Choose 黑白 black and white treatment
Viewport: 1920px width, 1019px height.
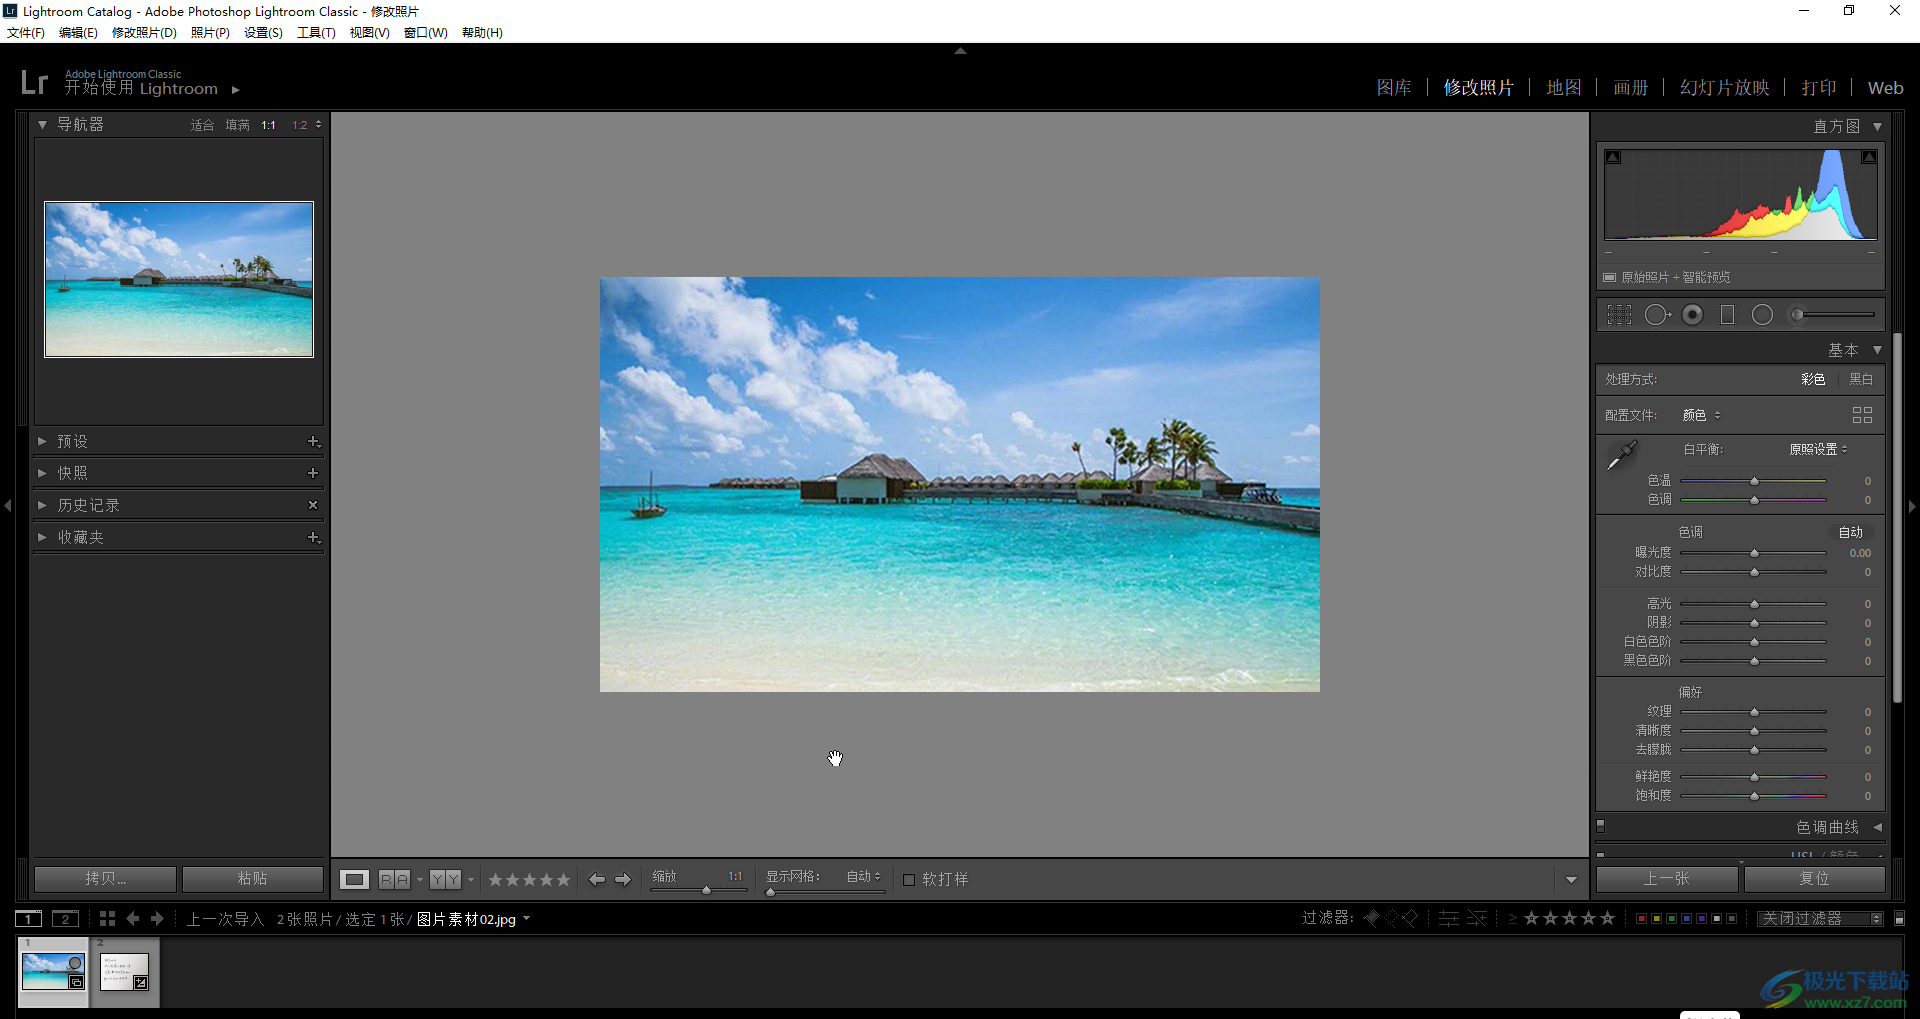(1861, 379)
